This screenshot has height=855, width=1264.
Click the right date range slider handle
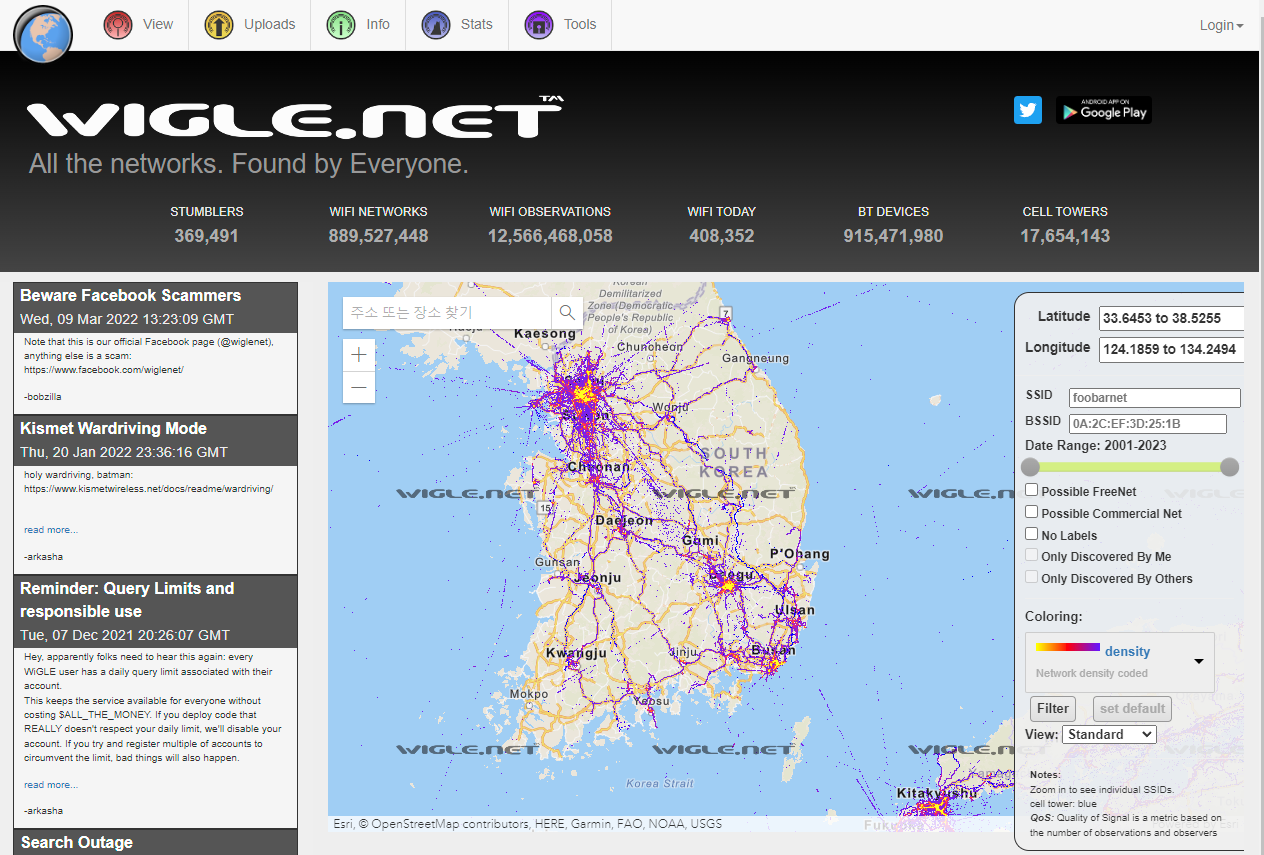point(1230,467)
